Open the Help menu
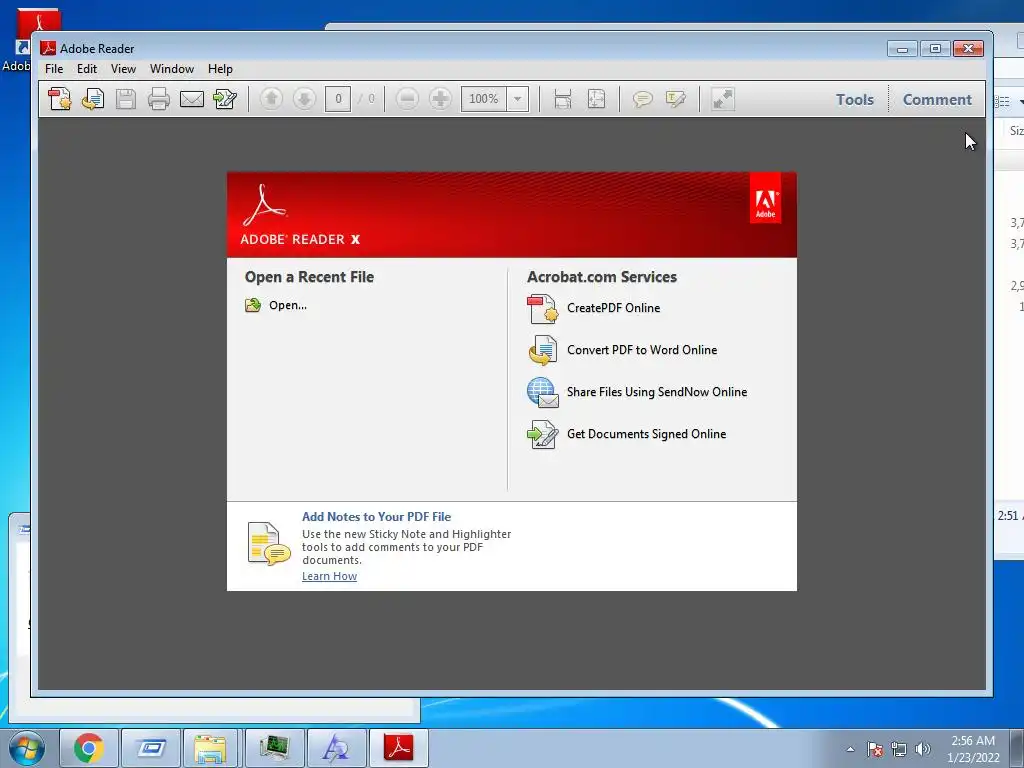Screen dimensions: 1024x768 (x=220, y=69)
